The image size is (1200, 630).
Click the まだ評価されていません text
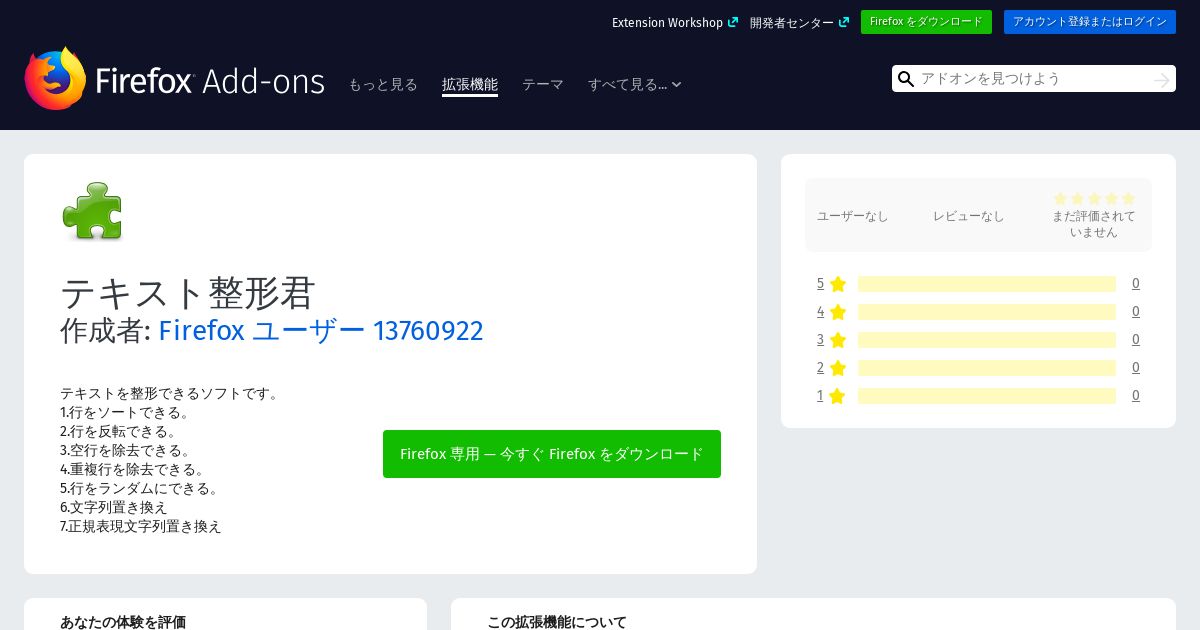pos(1094,224)
